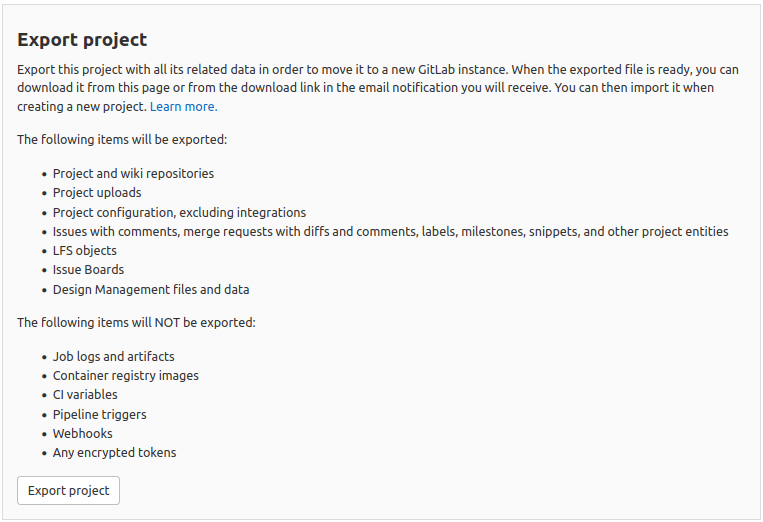Select 'Project and wiki repositories' list item
The height and width of the screenshot is (522, 763).
(133, 173)
